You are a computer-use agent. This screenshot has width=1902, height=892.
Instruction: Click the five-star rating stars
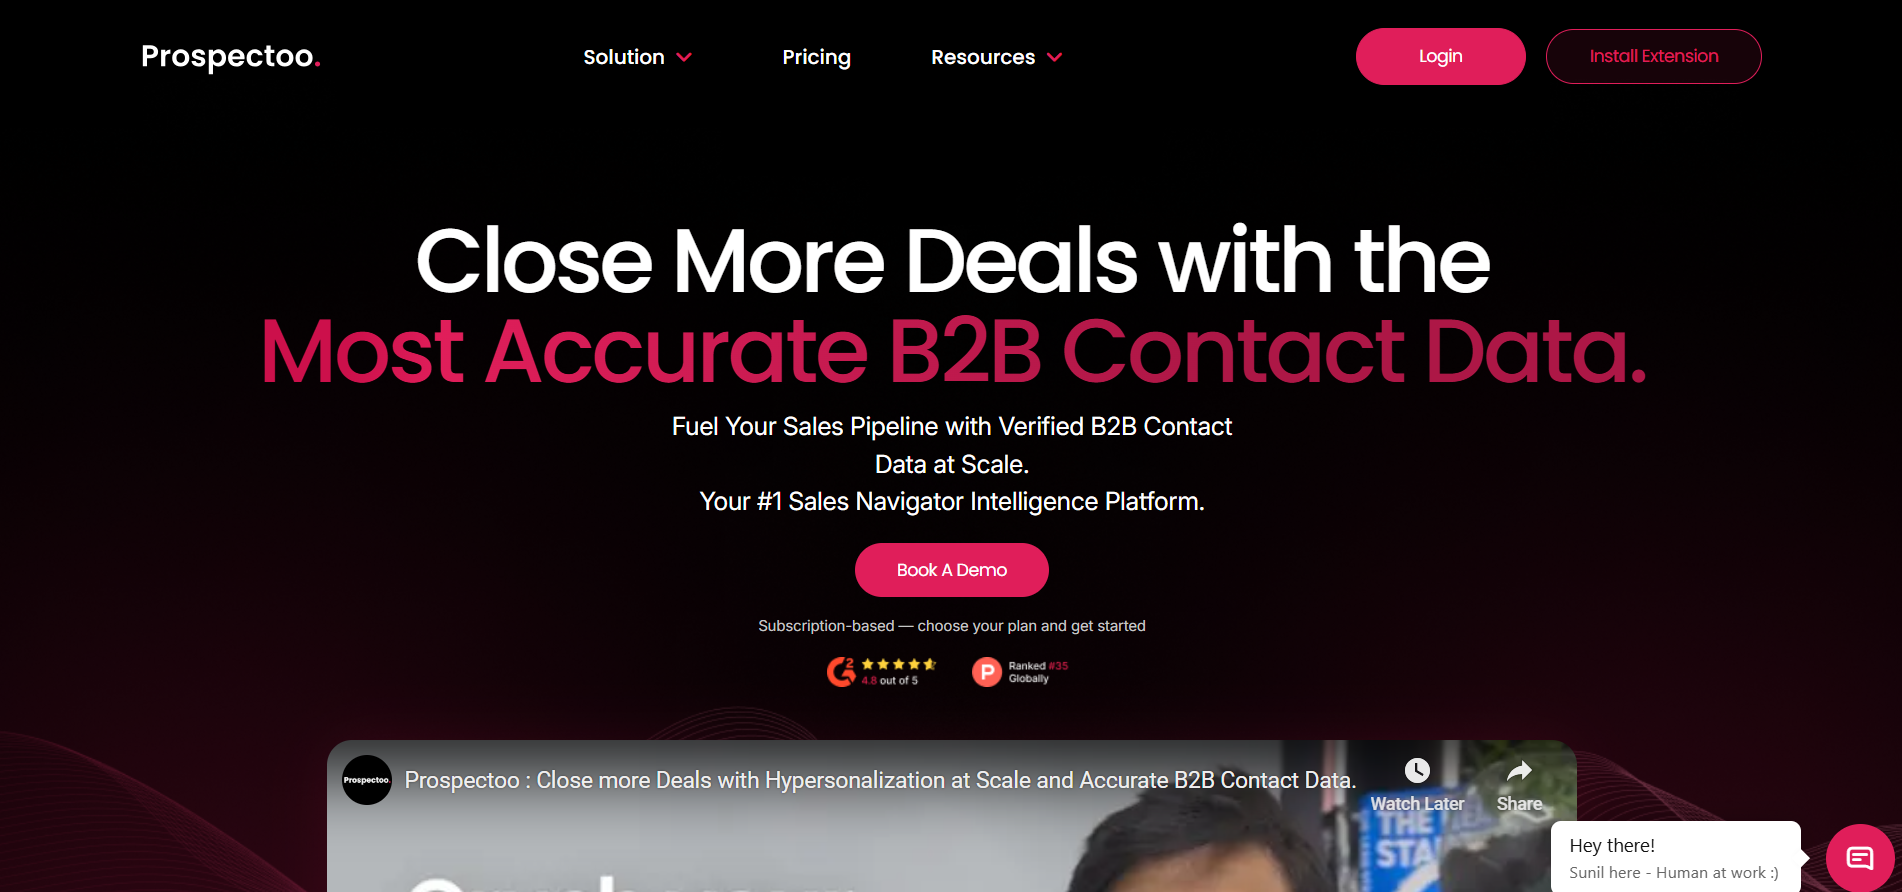[x=898, y=664]
